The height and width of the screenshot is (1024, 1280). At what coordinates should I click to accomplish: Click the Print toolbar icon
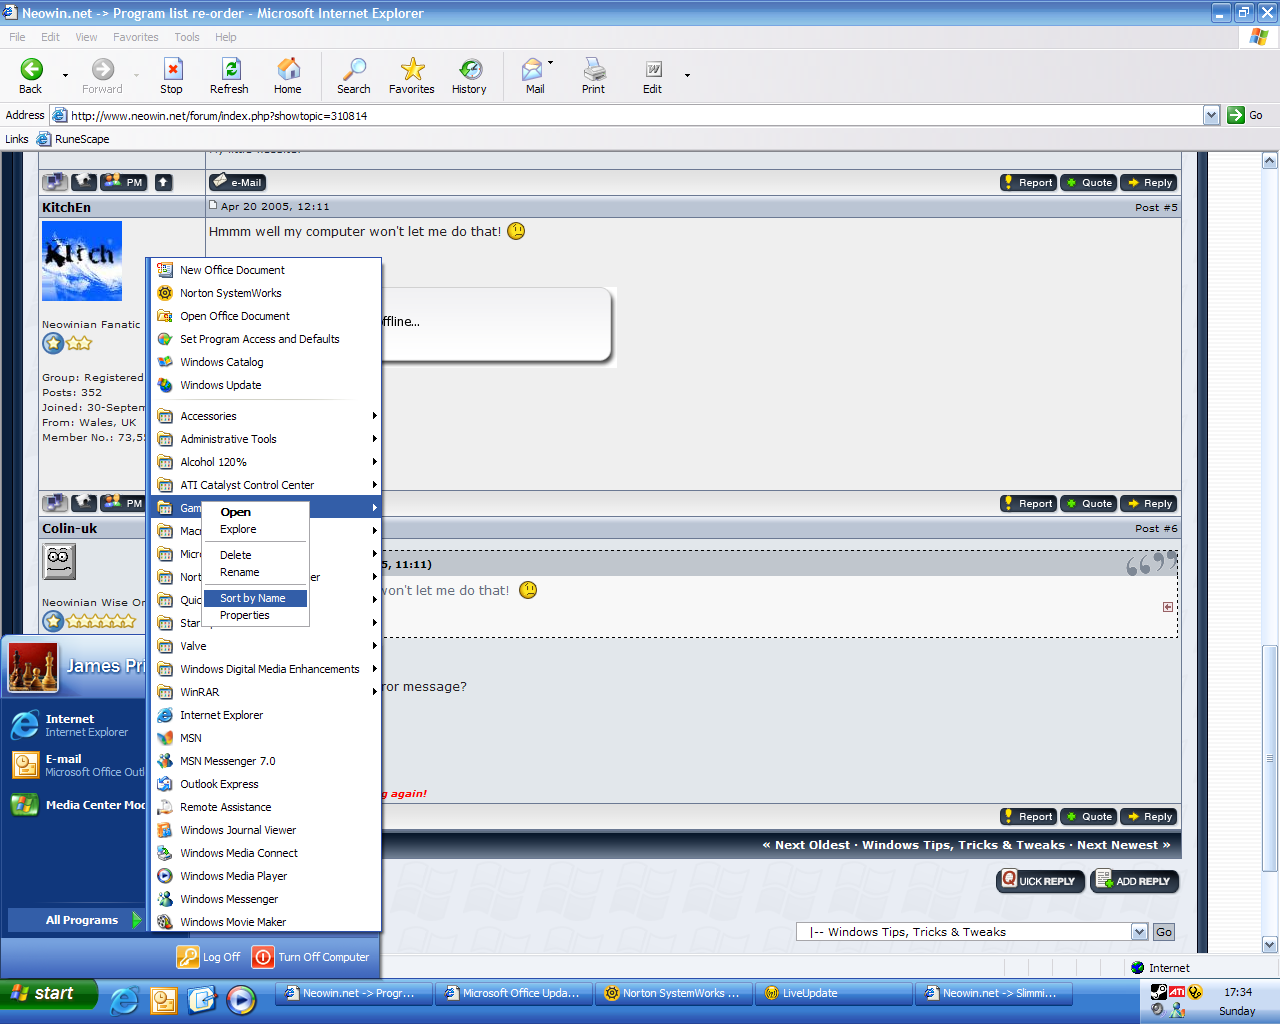pyautogui.click(x=594, y=69)
